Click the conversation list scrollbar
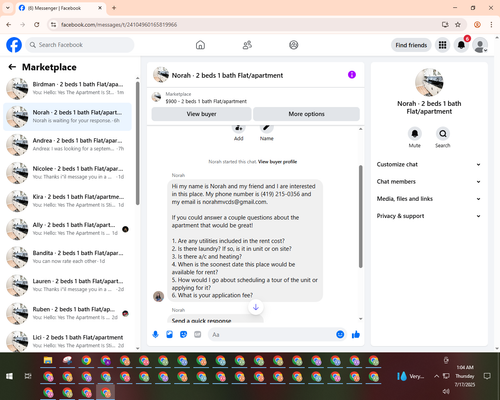 [x=138, y=143]
